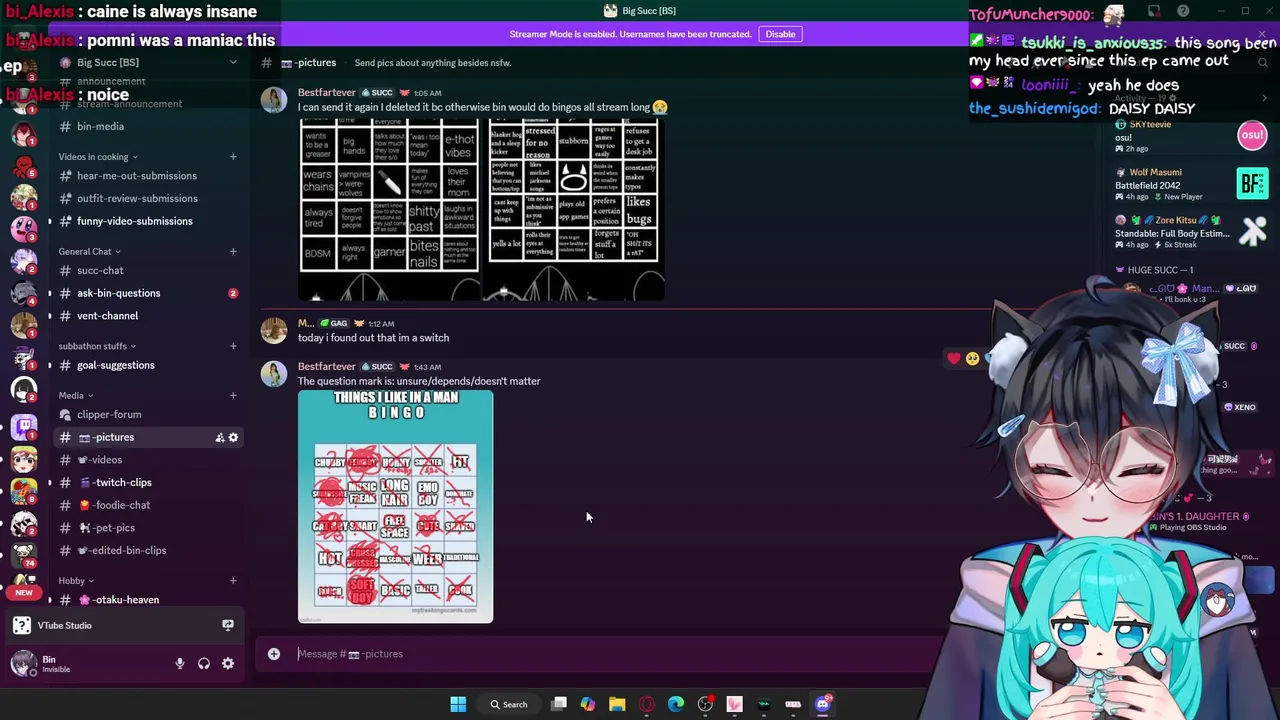Image resolution: width=1280 pixels, height=720 pixels.
Task: Open the pet-pics channel
Action: click(148, 528)
